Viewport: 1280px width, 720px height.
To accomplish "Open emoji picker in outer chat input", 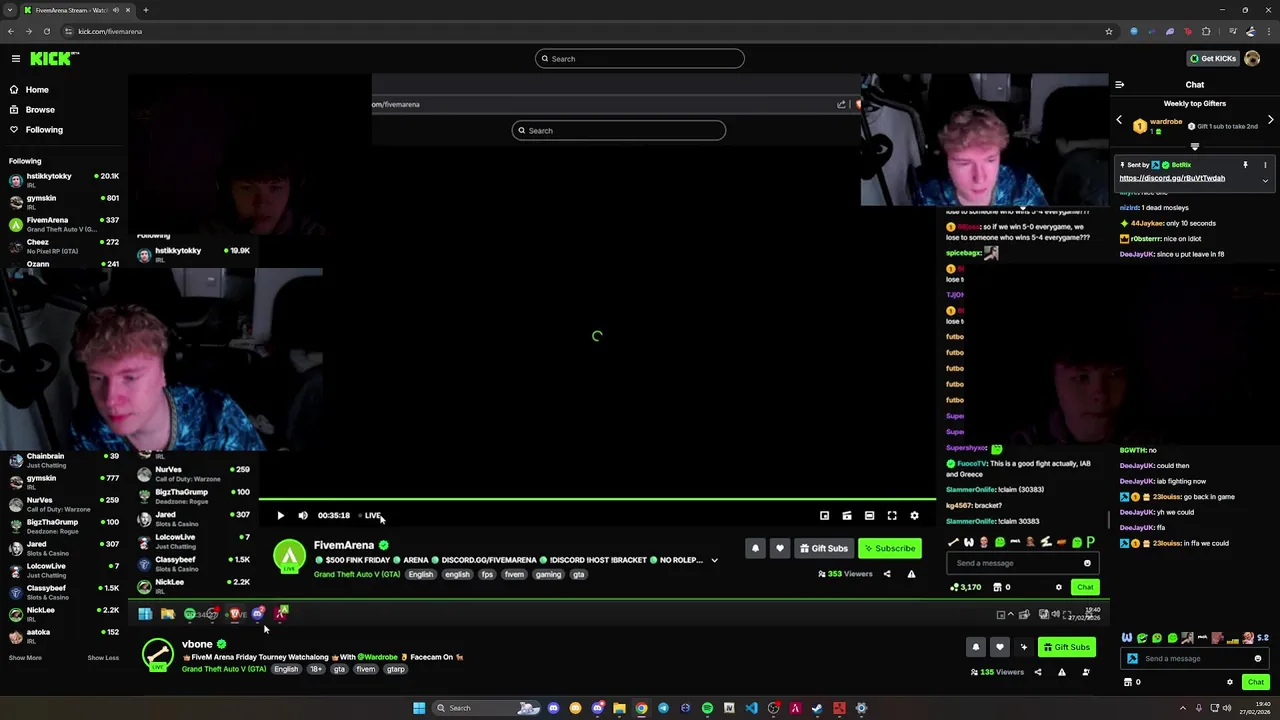I will coord(1258,659).
